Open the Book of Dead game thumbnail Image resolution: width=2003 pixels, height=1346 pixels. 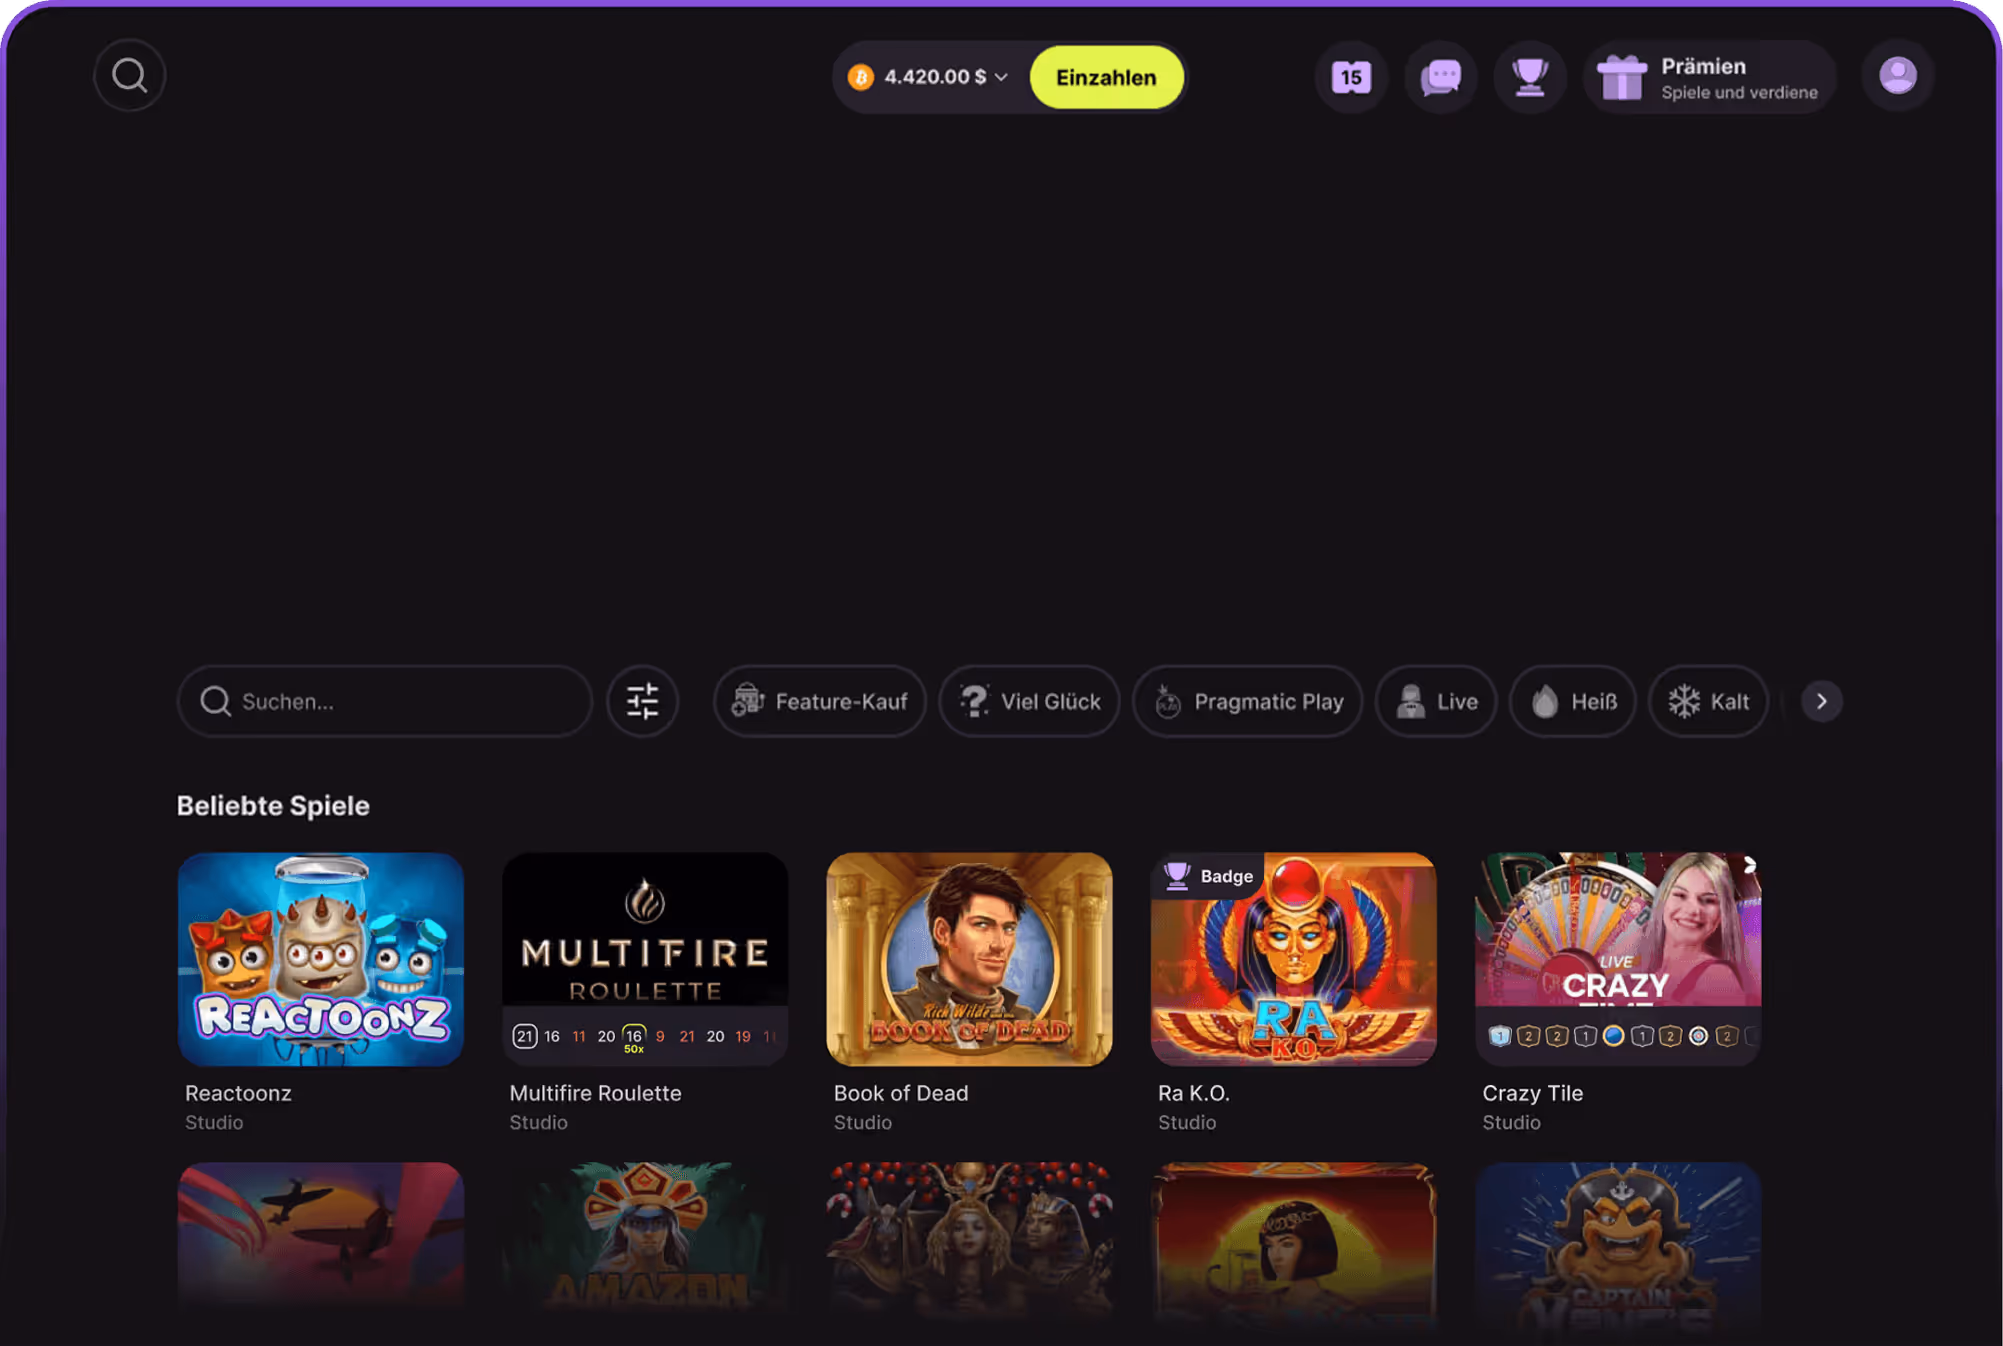(x=969, y=959)
